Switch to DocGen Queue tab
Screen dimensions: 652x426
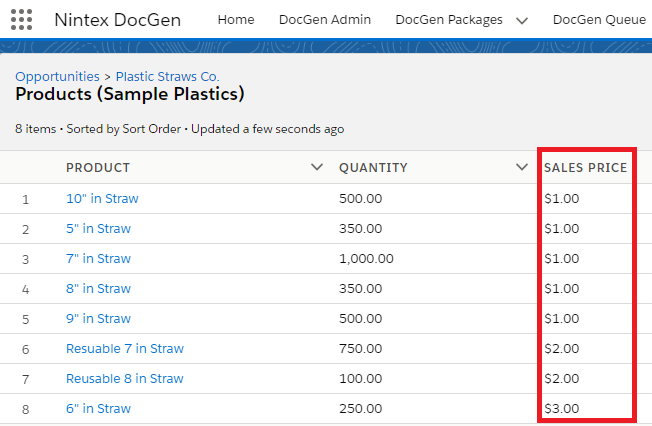pyautogui.click(x=598, y=19)
